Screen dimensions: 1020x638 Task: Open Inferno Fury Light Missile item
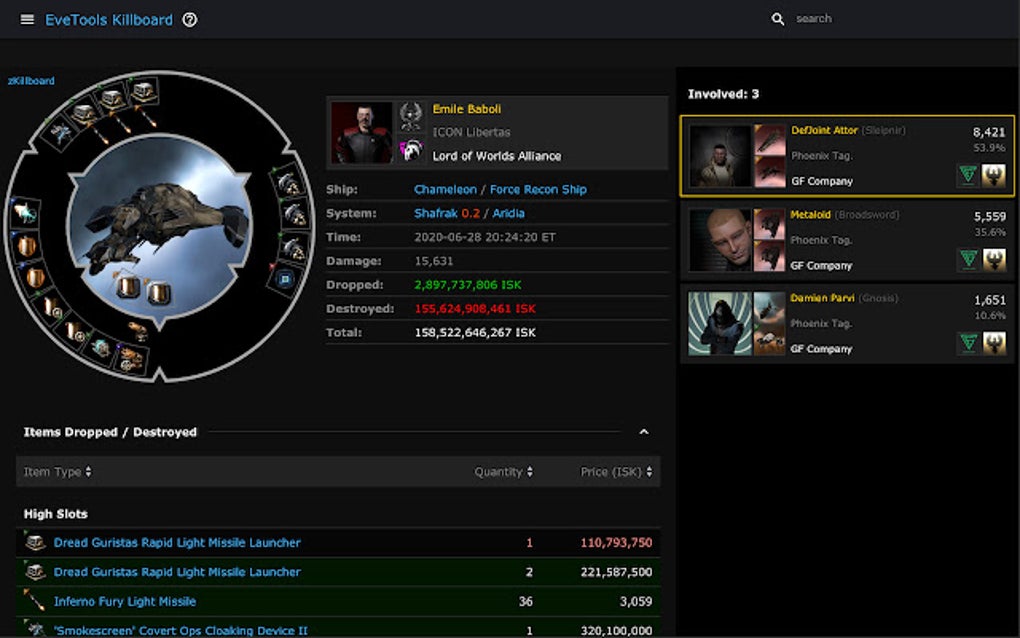(x=125, y=602)
